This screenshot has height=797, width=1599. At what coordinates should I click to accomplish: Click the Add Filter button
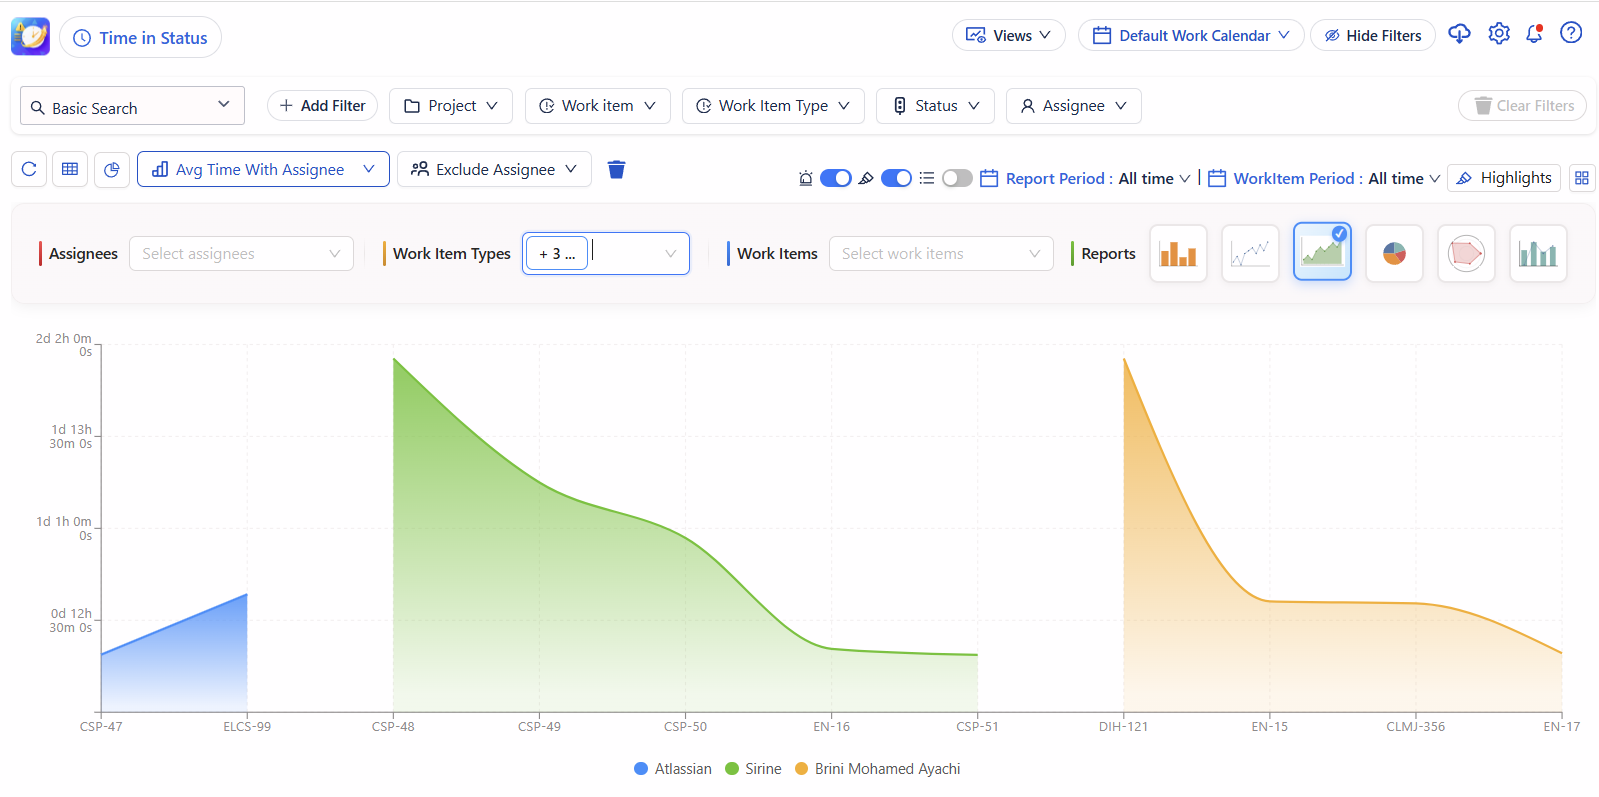322,106
